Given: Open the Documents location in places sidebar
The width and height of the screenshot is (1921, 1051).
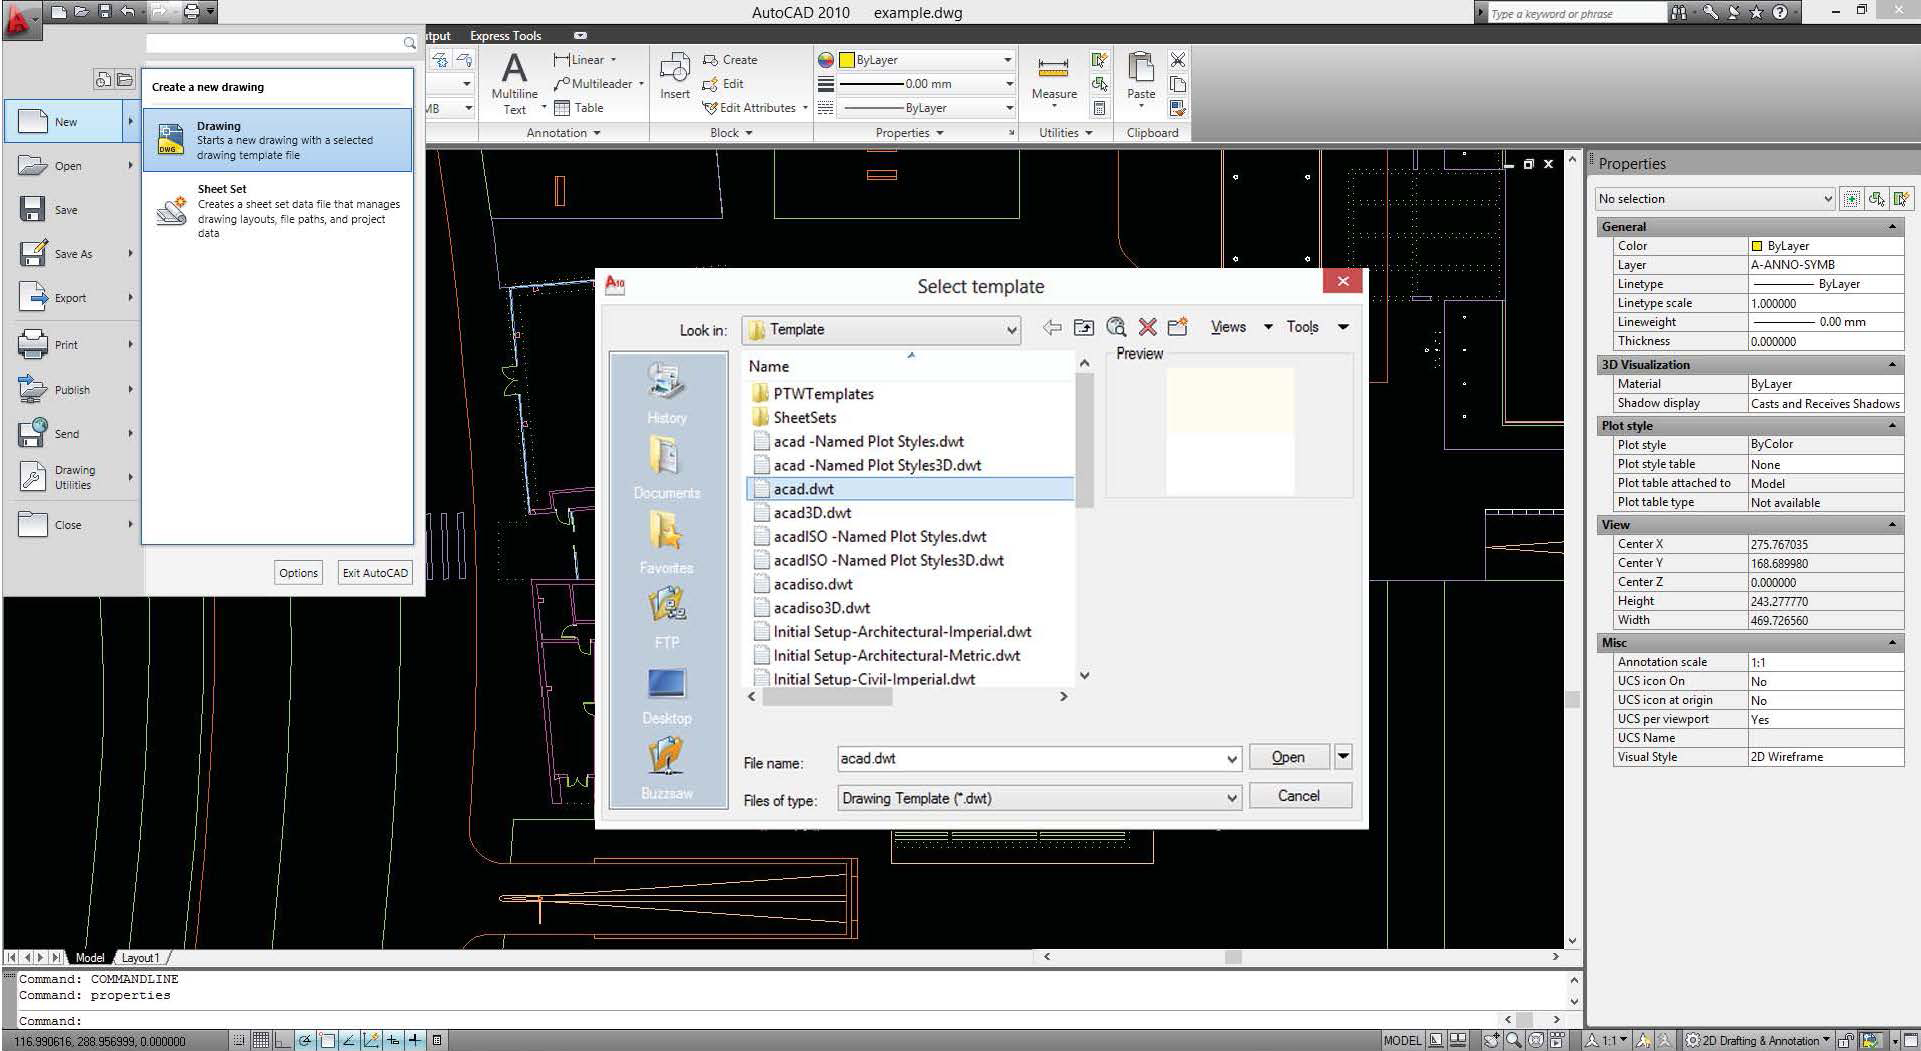Looking at the screenshot, I should pos(667,468).
